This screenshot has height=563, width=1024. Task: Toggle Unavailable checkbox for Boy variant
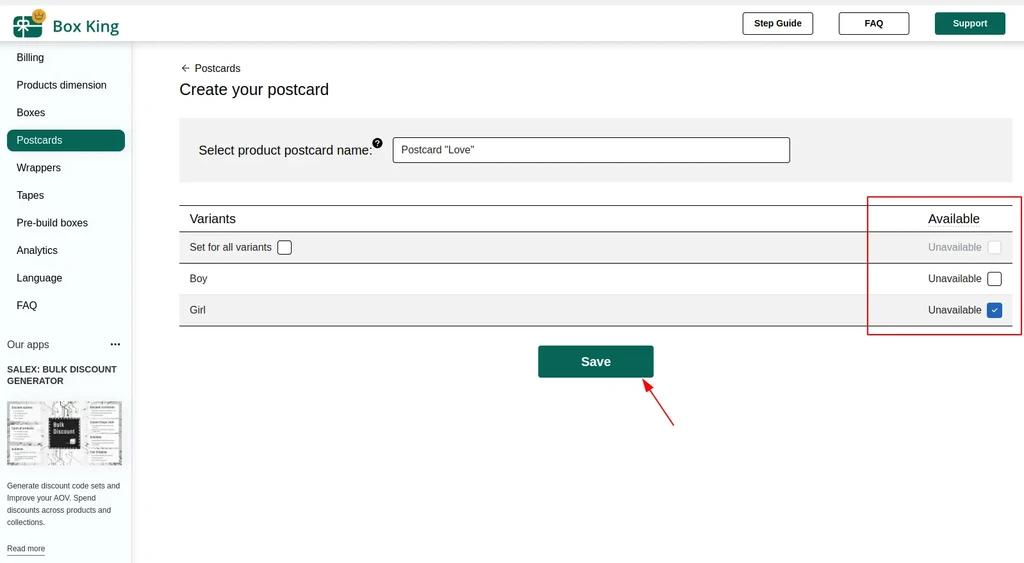(x=994, y=279)
